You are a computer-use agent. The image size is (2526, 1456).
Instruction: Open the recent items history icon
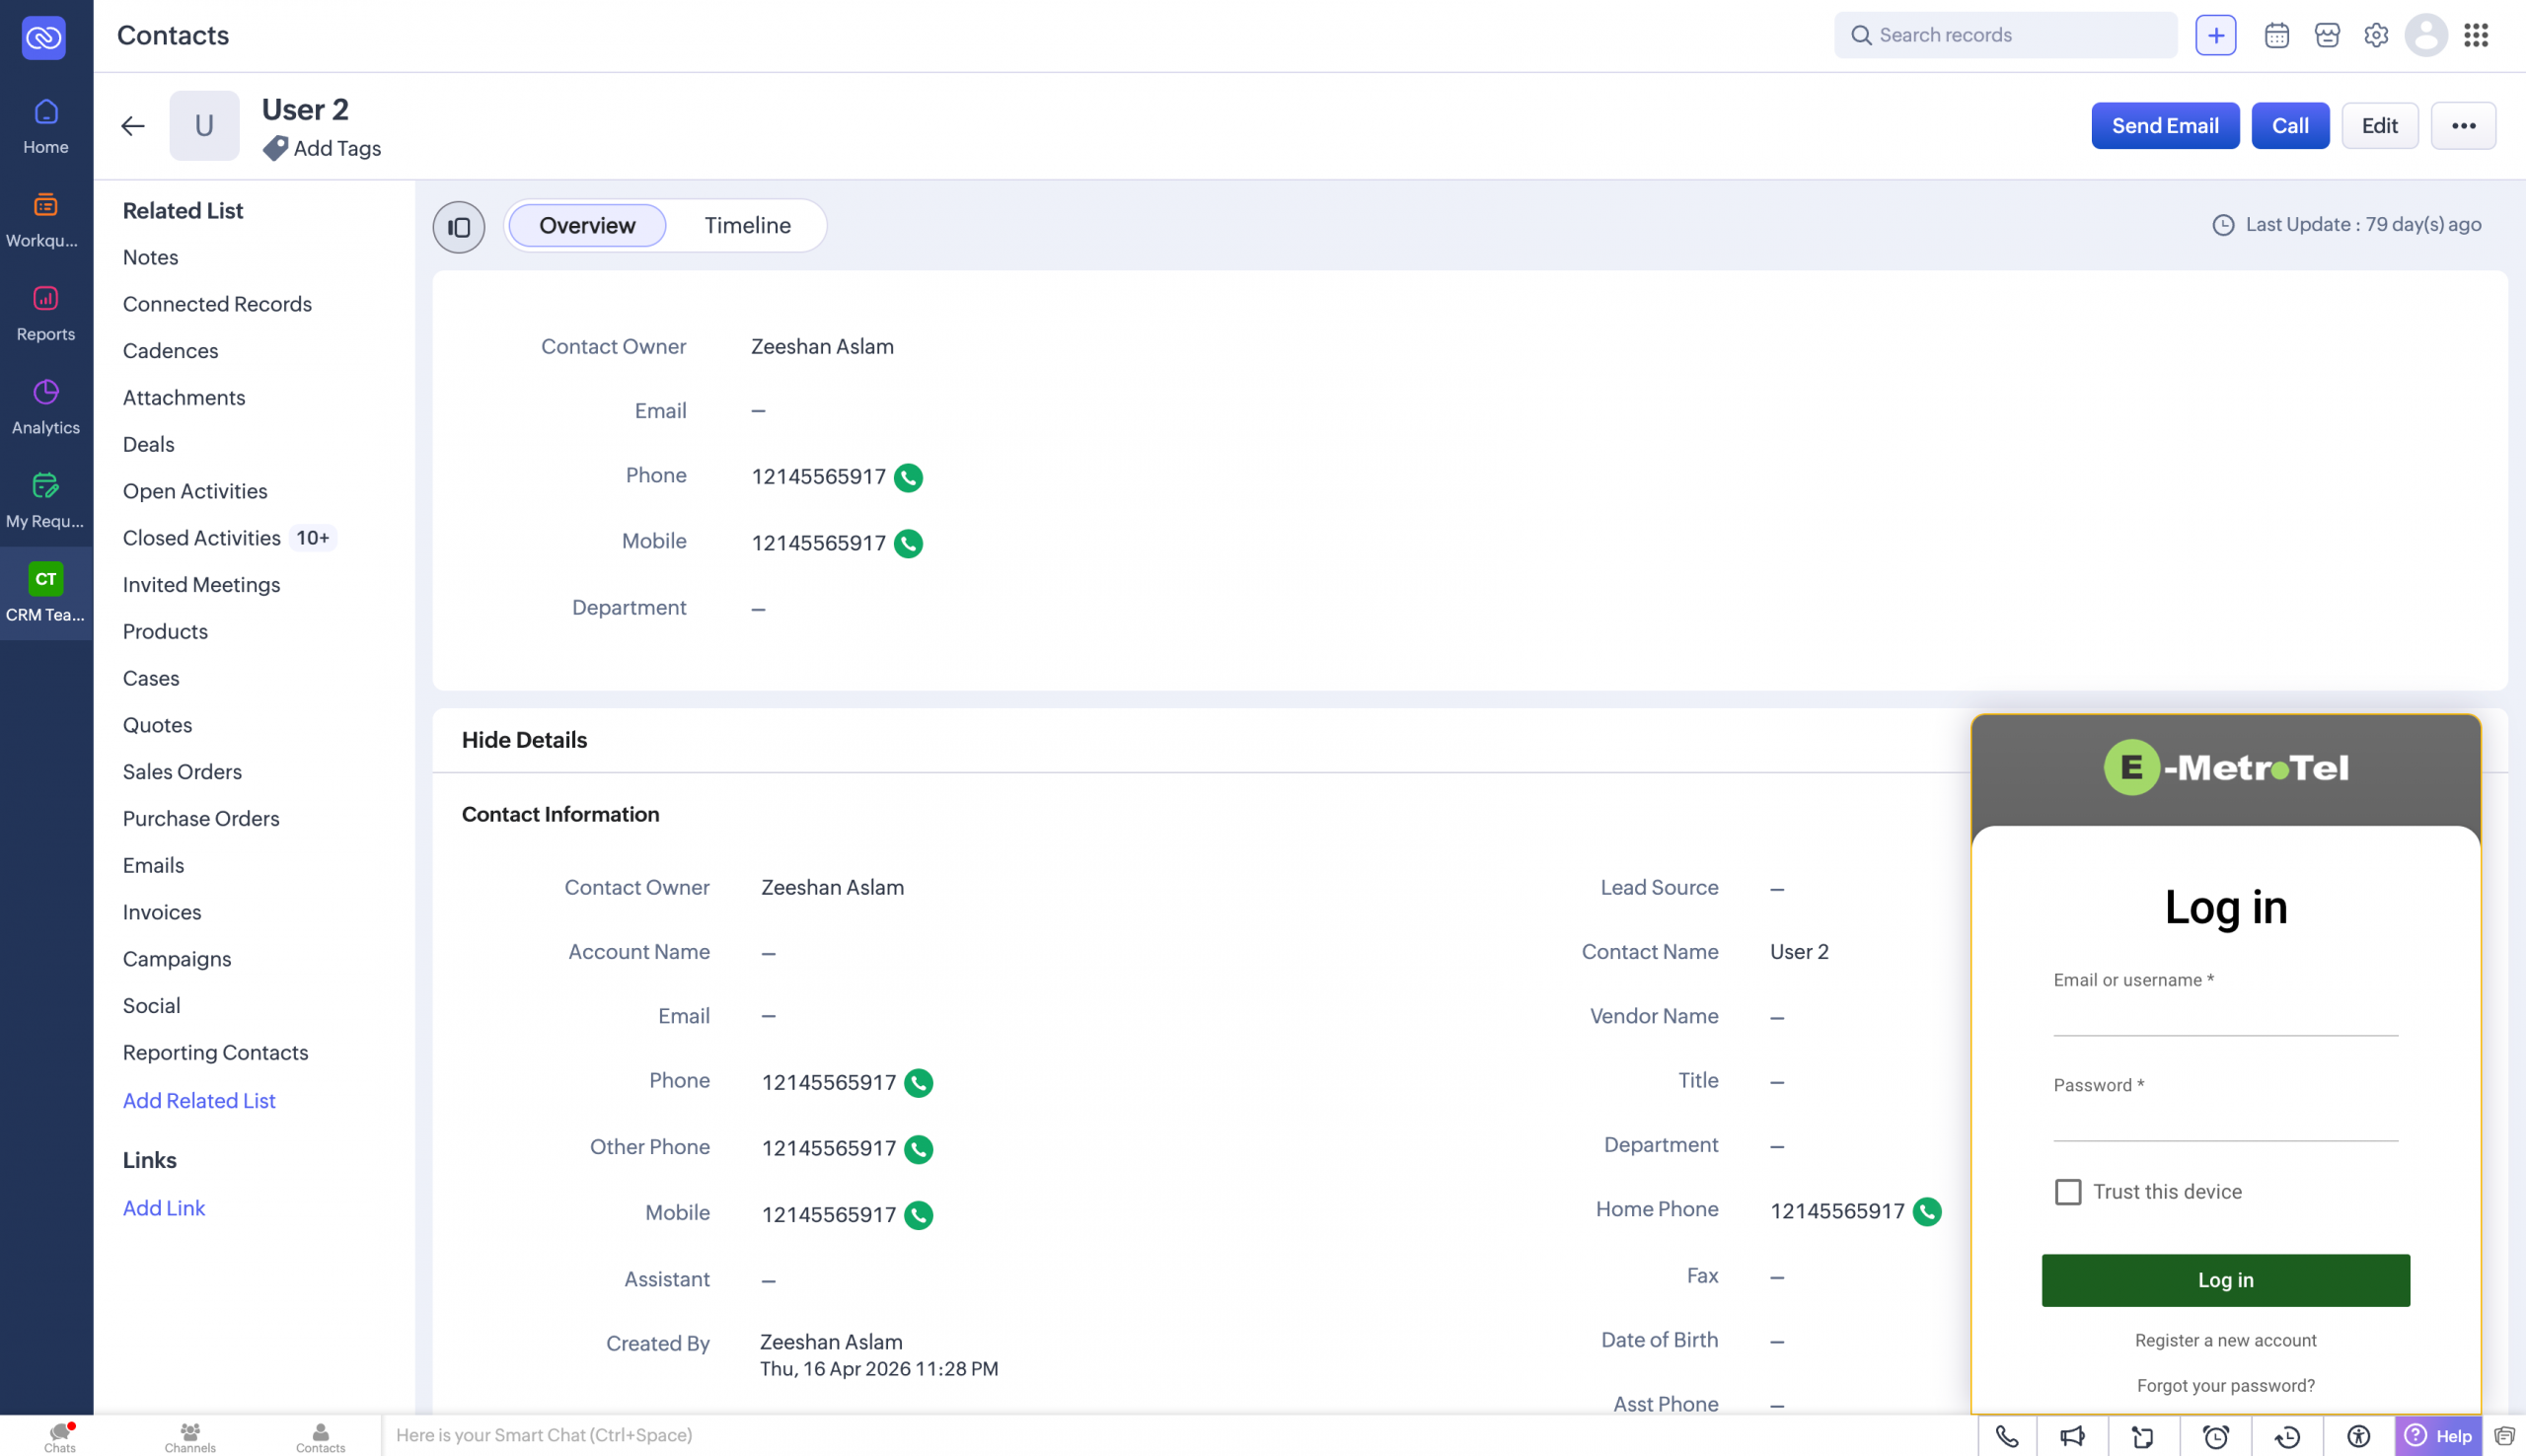(x=2287, y=1436)
